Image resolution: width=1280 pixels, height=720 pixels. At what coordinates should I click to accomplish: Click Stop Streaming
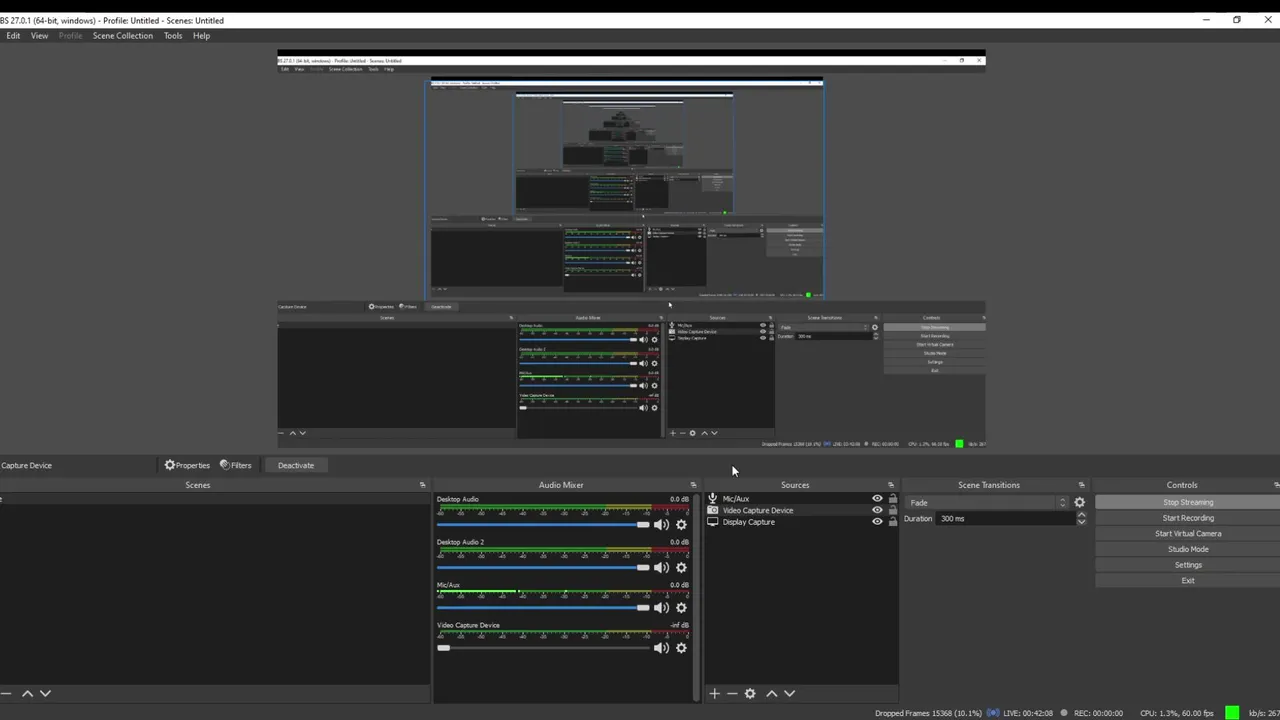[1188, 502]
